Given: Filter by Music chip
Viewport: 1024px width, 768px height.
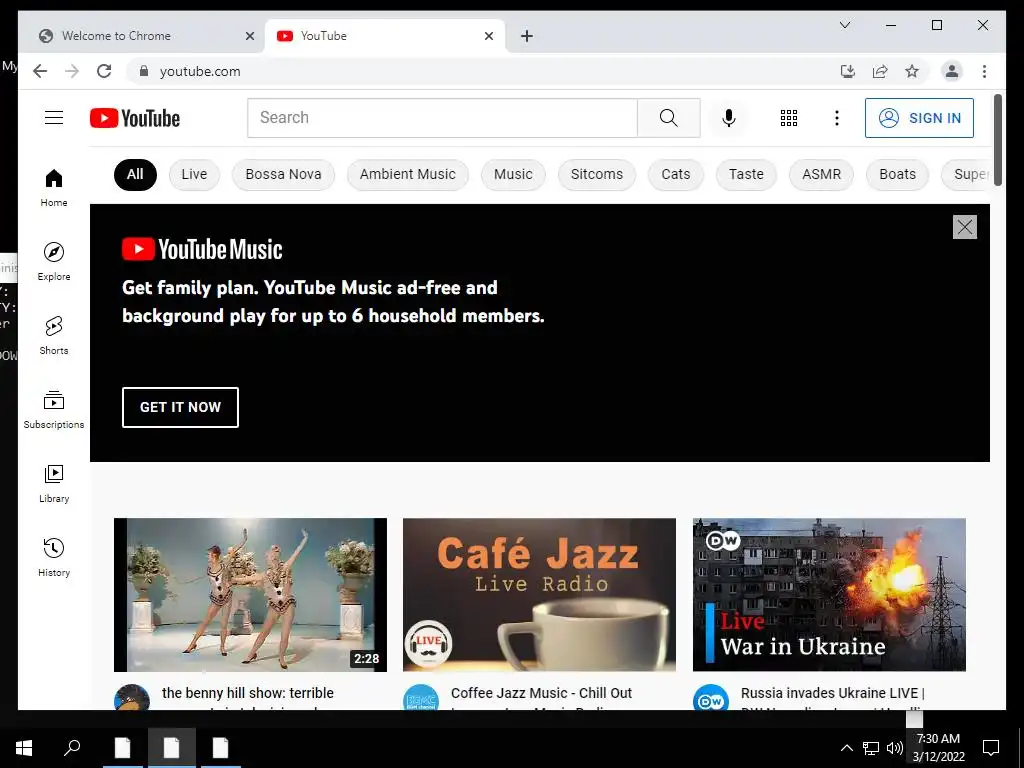Looking at the screenshot, I should click(513, 174).
